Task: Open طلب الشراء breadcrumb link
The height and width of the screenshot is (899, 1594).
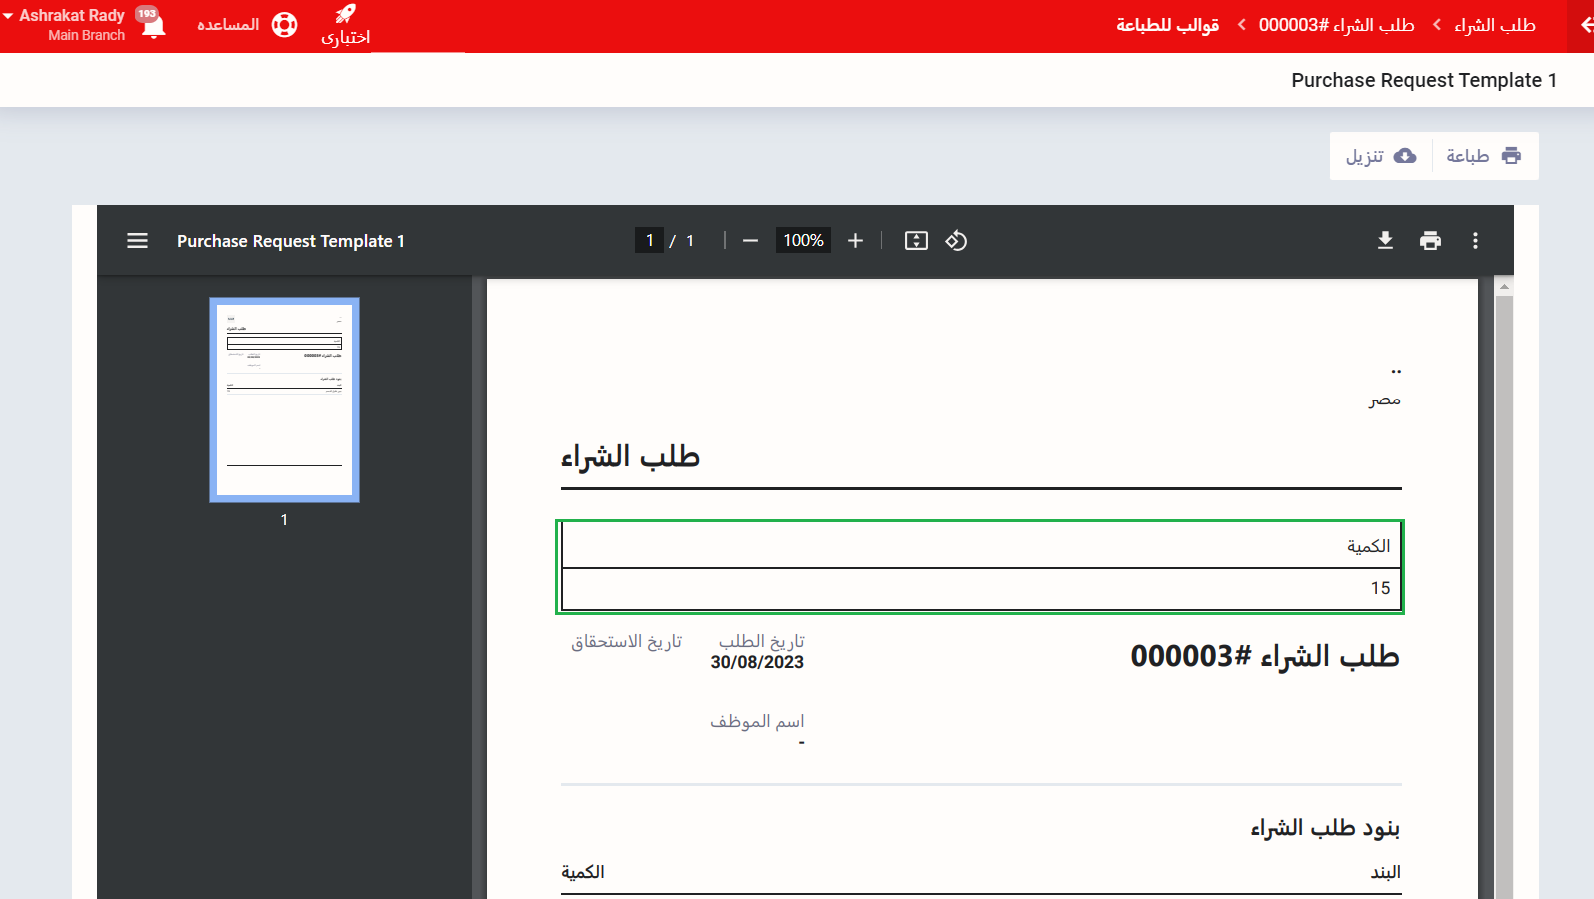Action: 1494,25
